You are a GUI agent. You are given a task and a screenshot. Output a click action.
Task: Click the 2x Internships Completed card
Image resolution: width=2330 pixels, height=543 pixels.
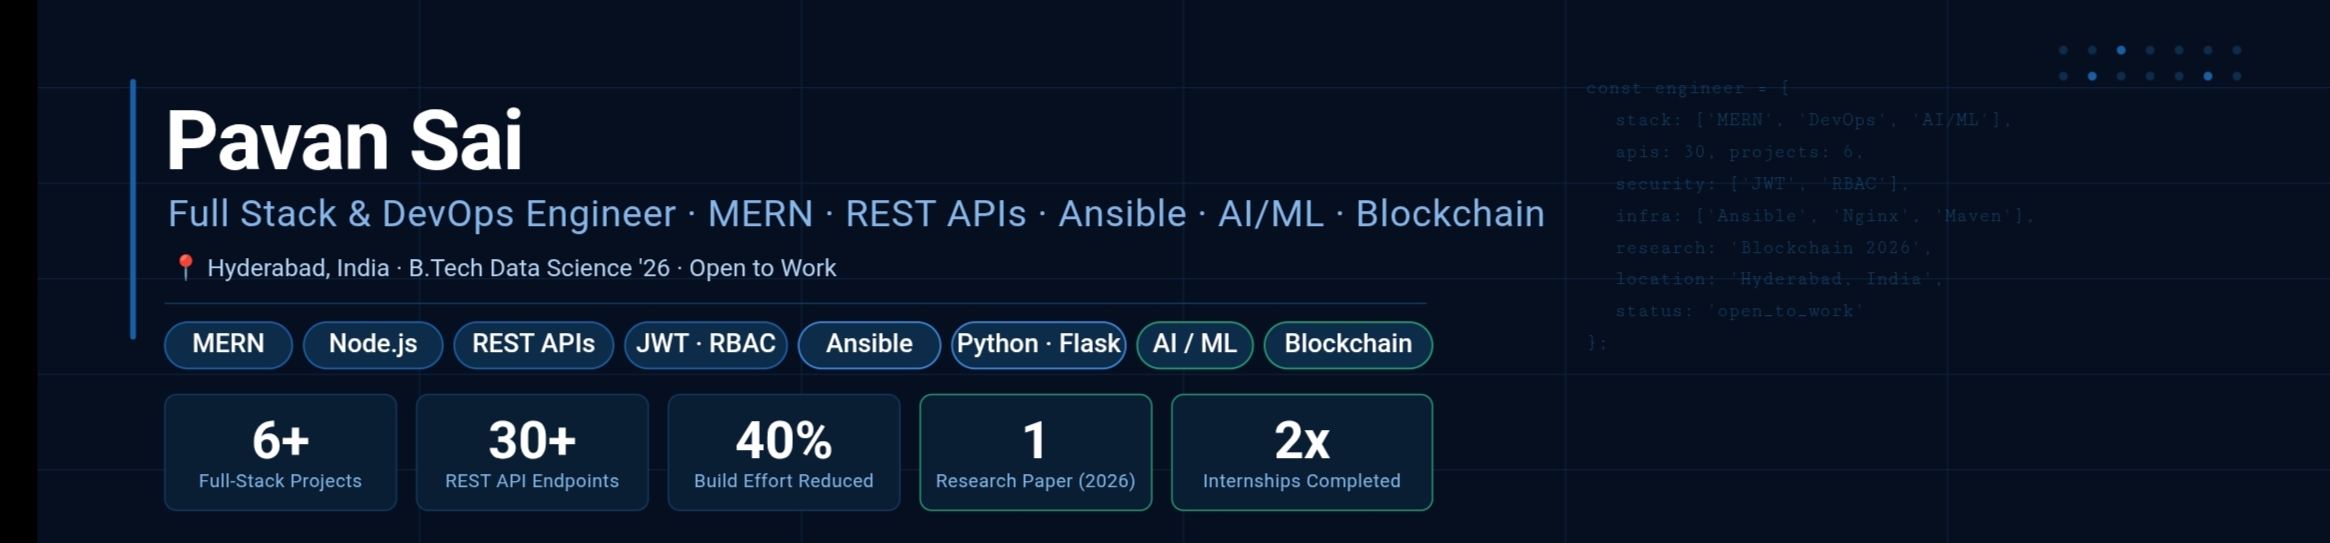pos(1302,452)
